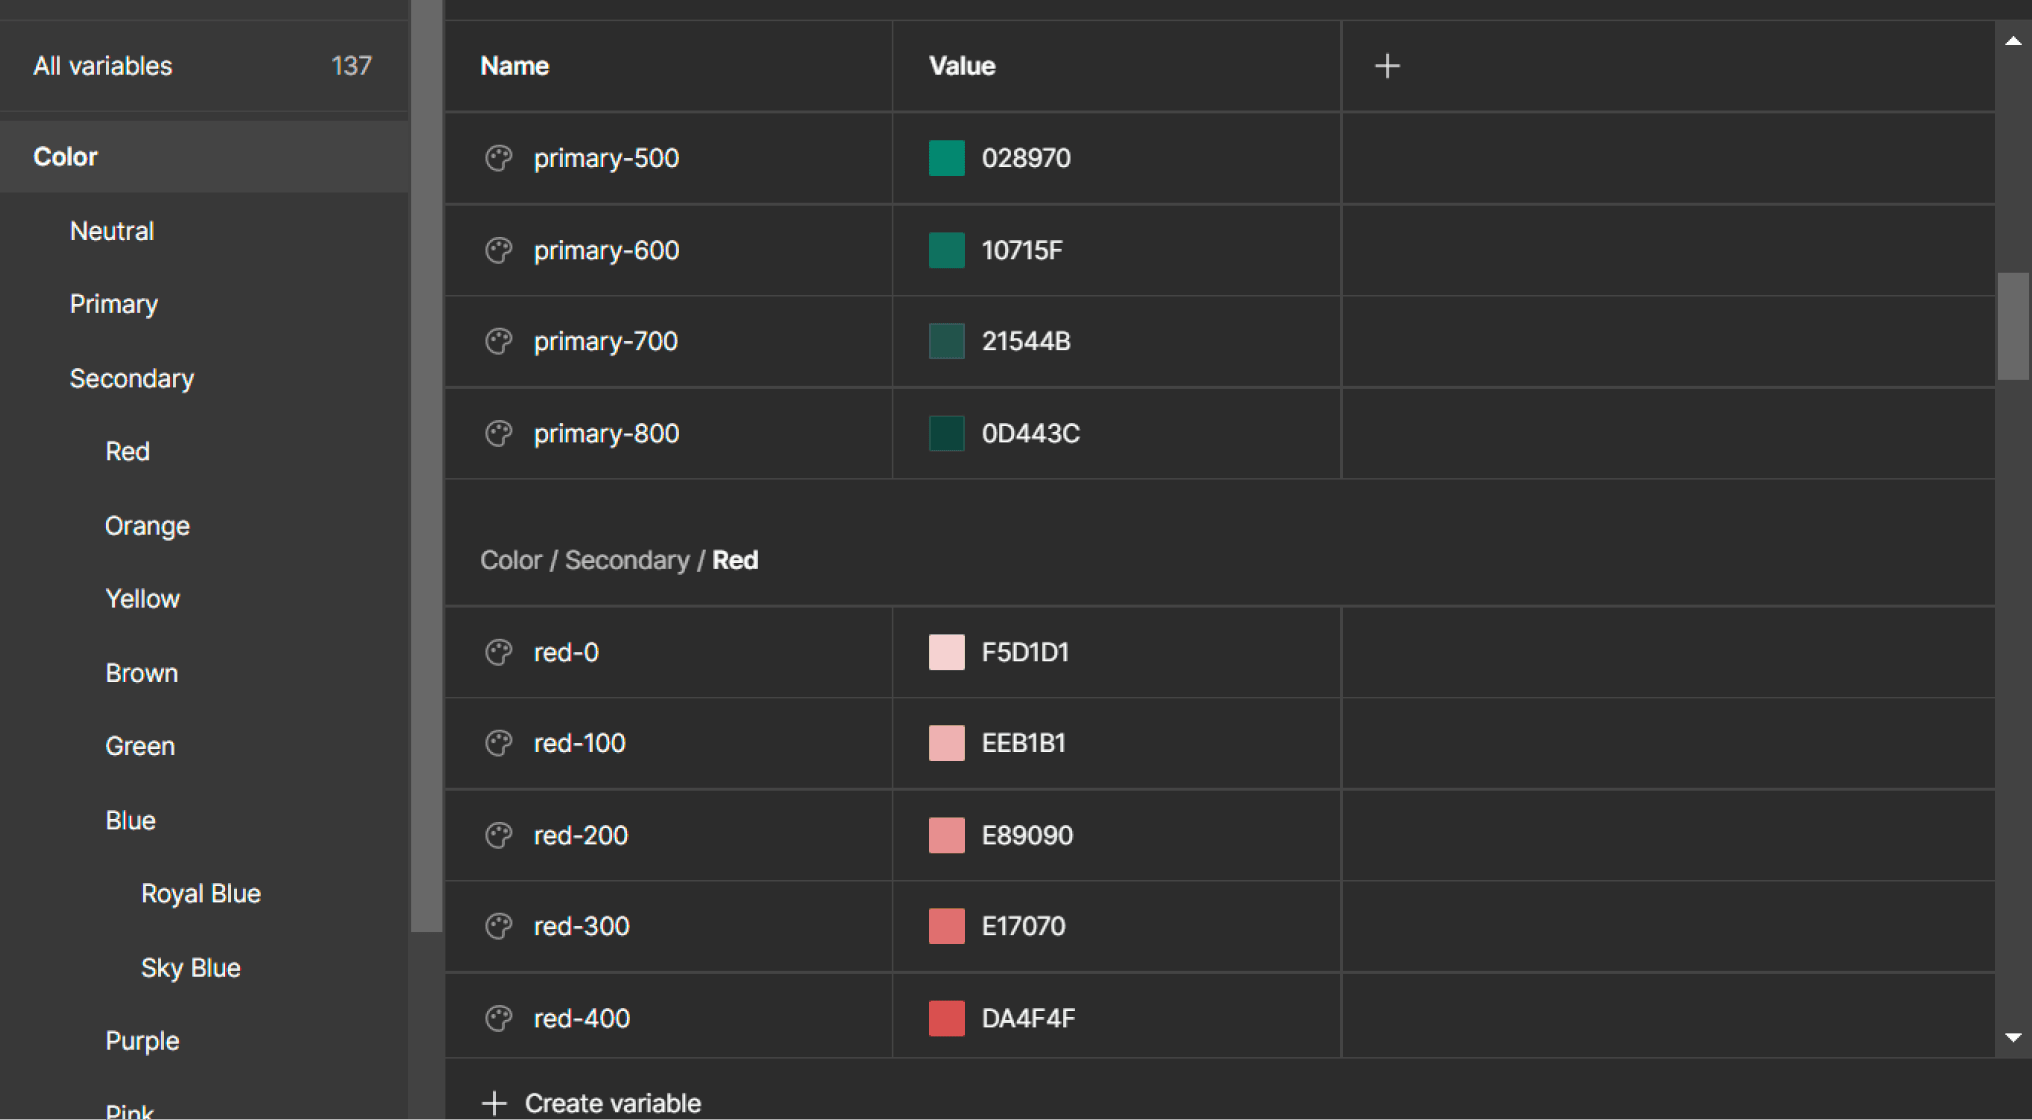The height and width of the screenshot is (1120, 2032).
Task: Click the red swatch next to E89090
Action: coord(945,835)
